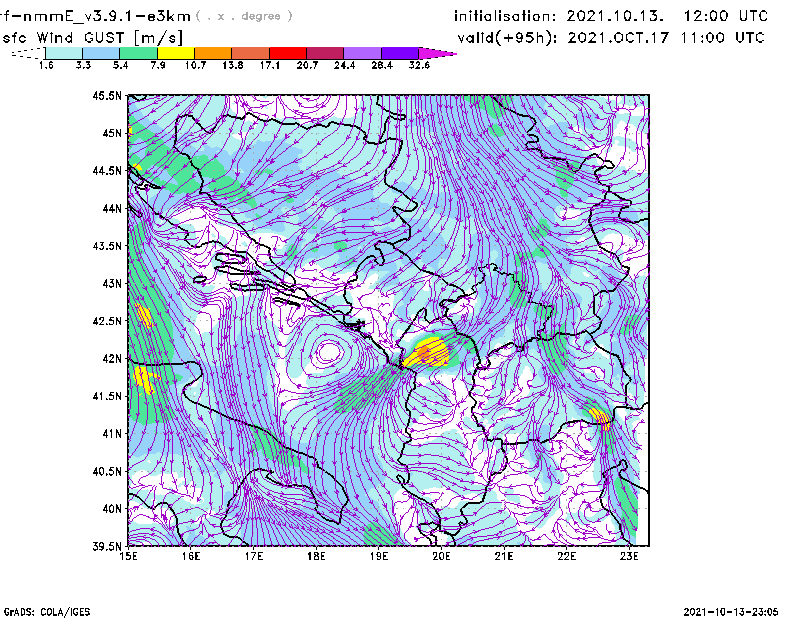The width and height of the screenshot is (800, 618).
Task: Click the "16E" longitude label
Action: pos(191,556)
